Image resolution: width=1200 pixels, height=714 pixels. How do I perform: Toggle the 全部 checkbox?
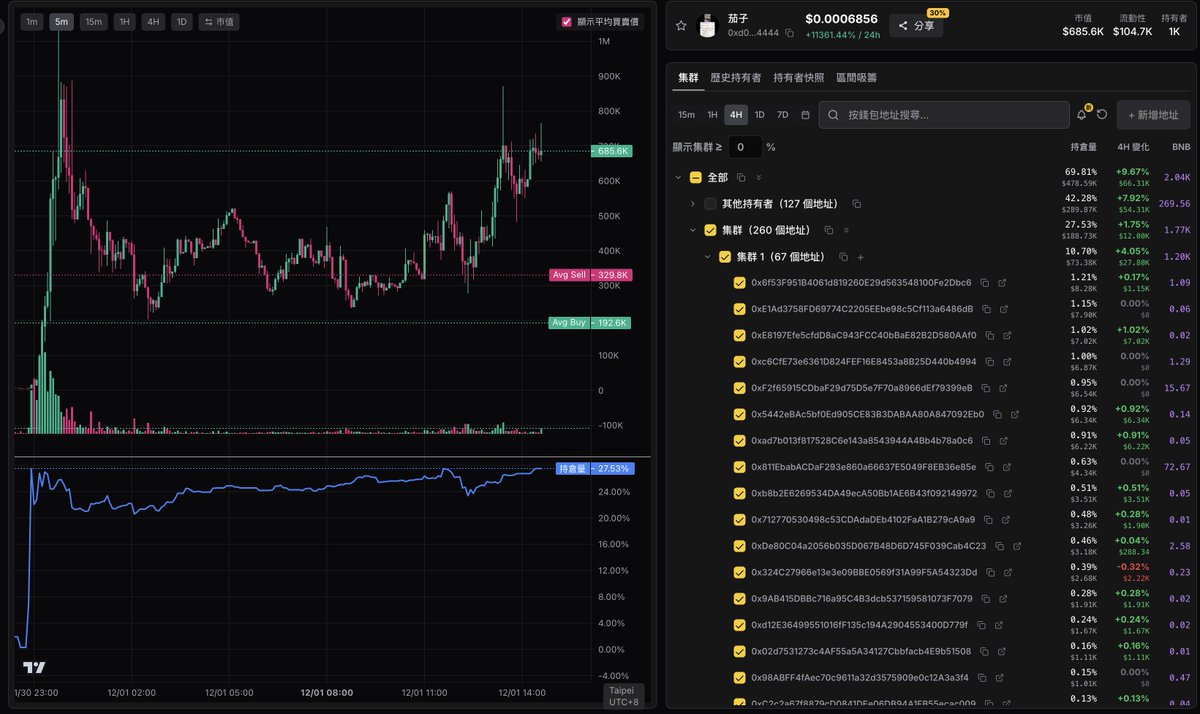click(696, 177)
